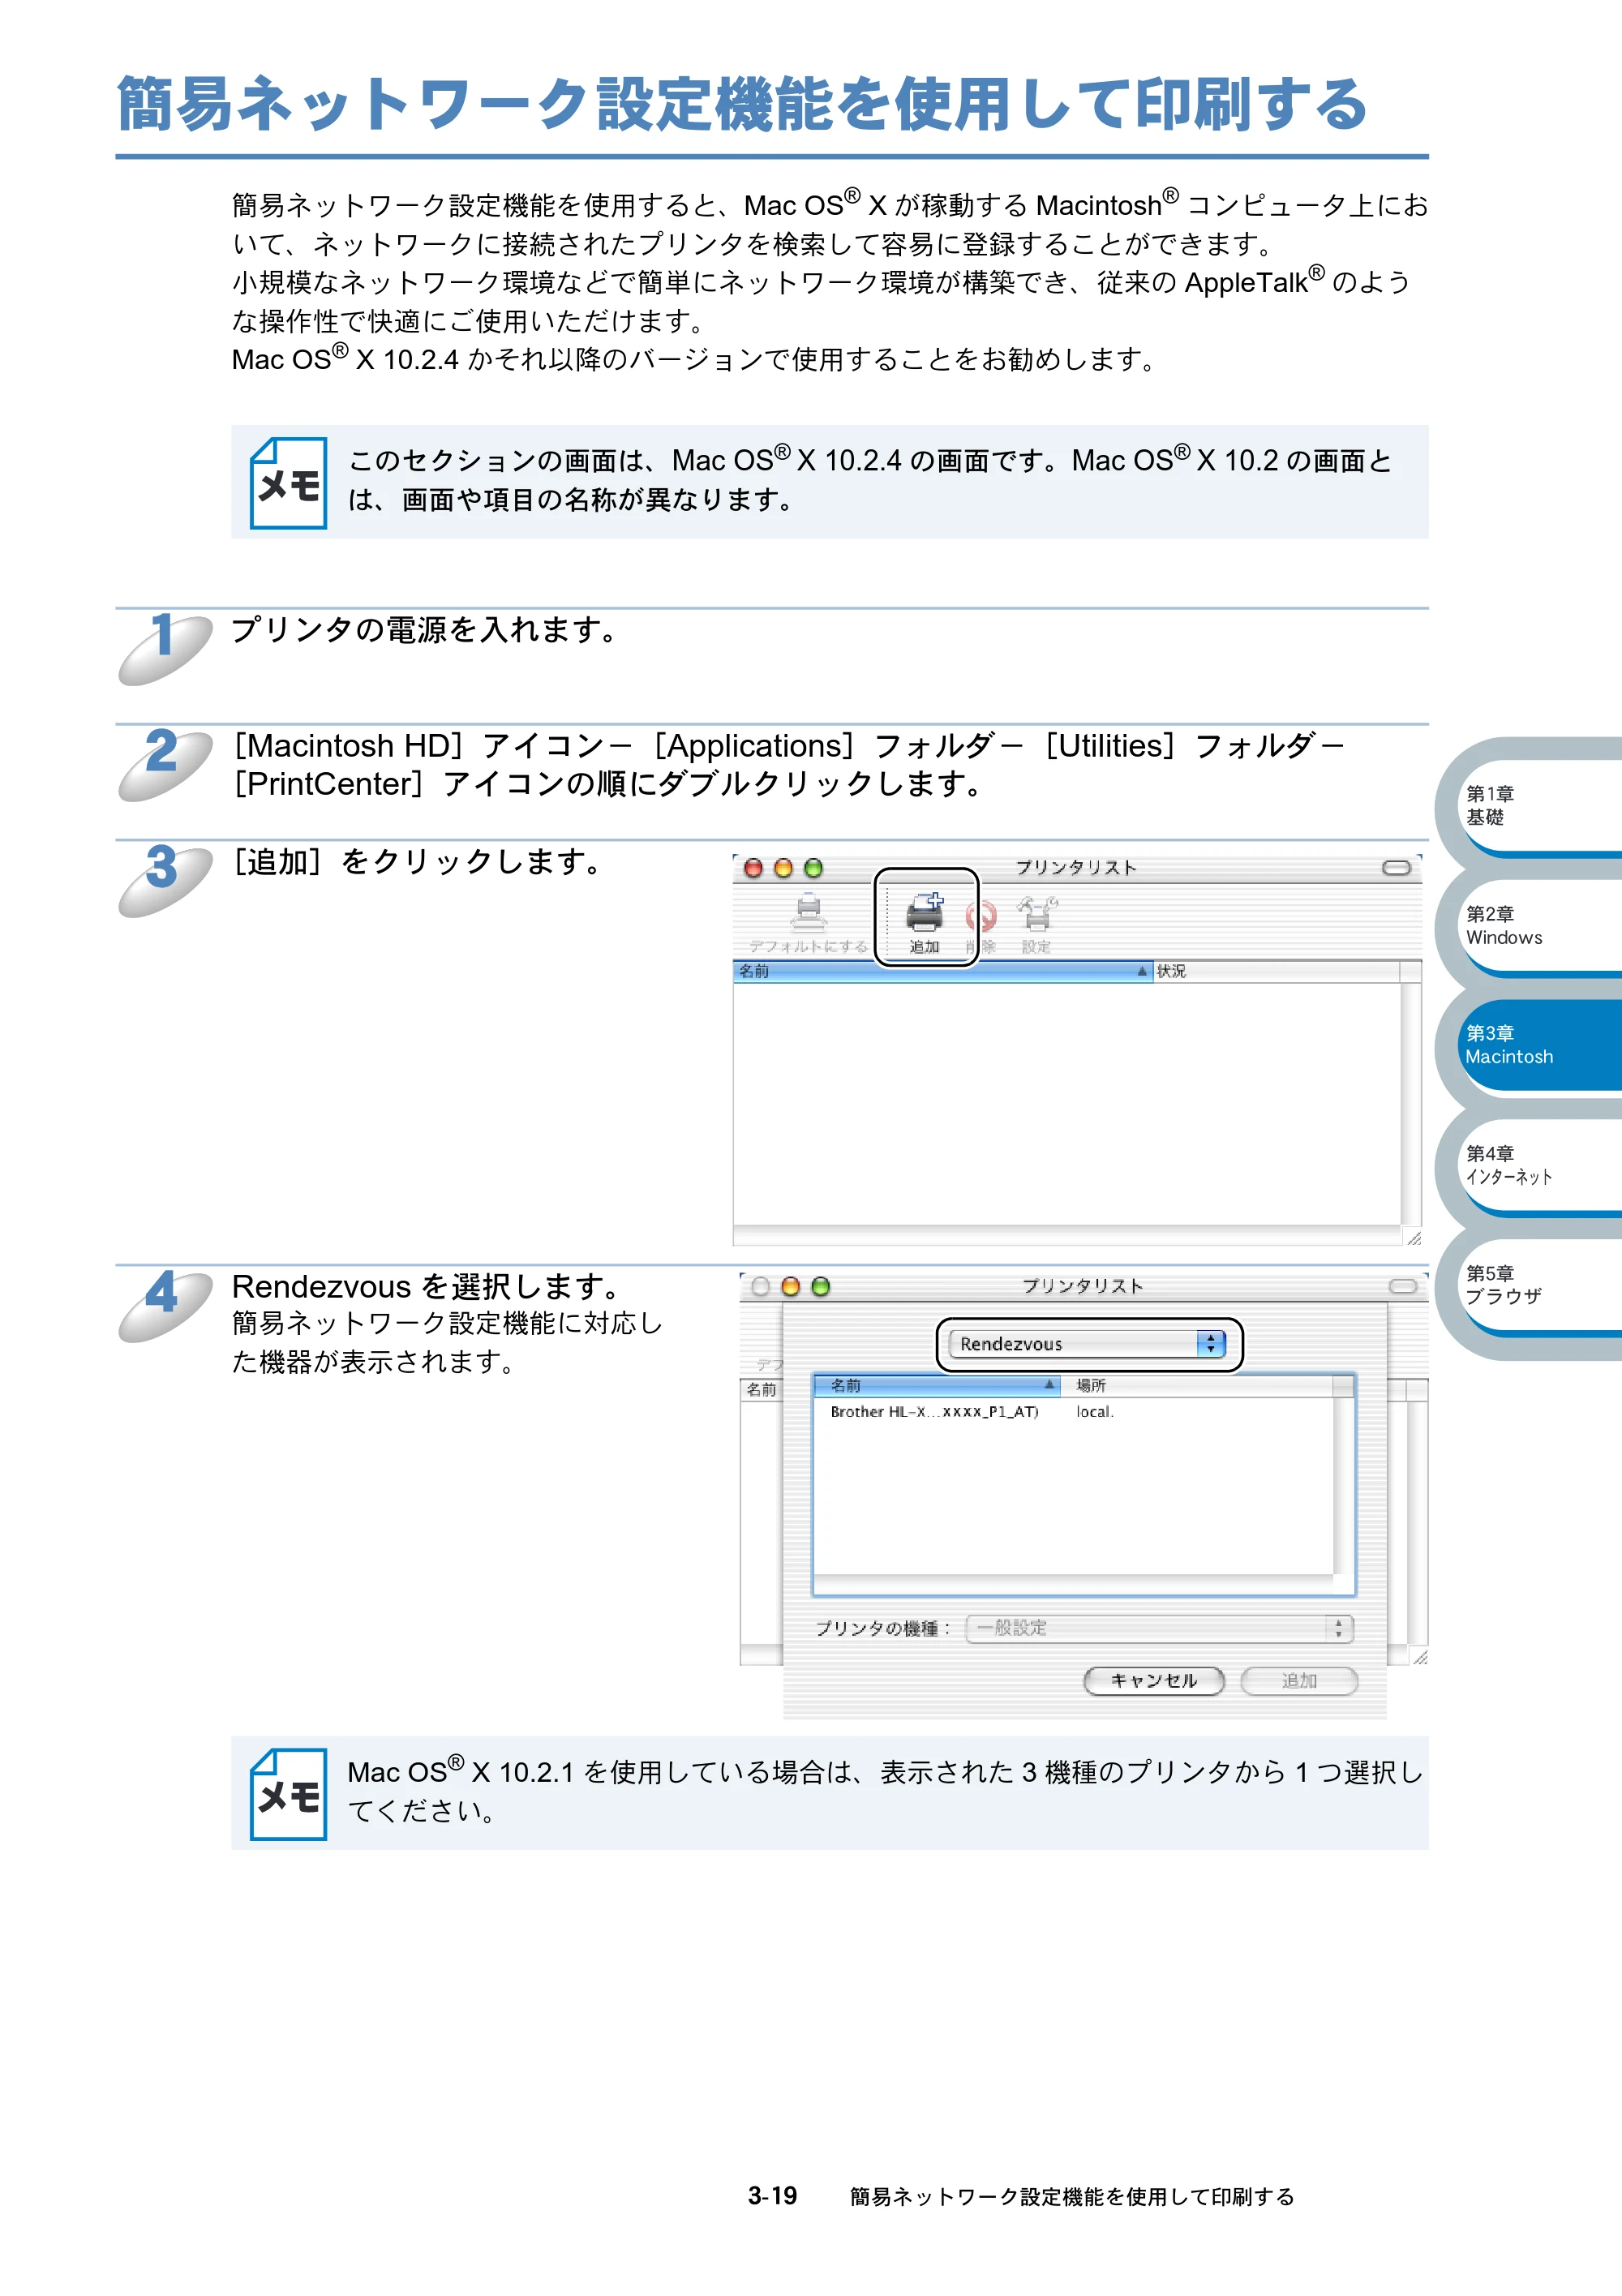The width and height of the screenshot is (1622, 2296).
Task: Click the 追加 button in the Rendezvous dialog
Action: click(1299, 1680)
